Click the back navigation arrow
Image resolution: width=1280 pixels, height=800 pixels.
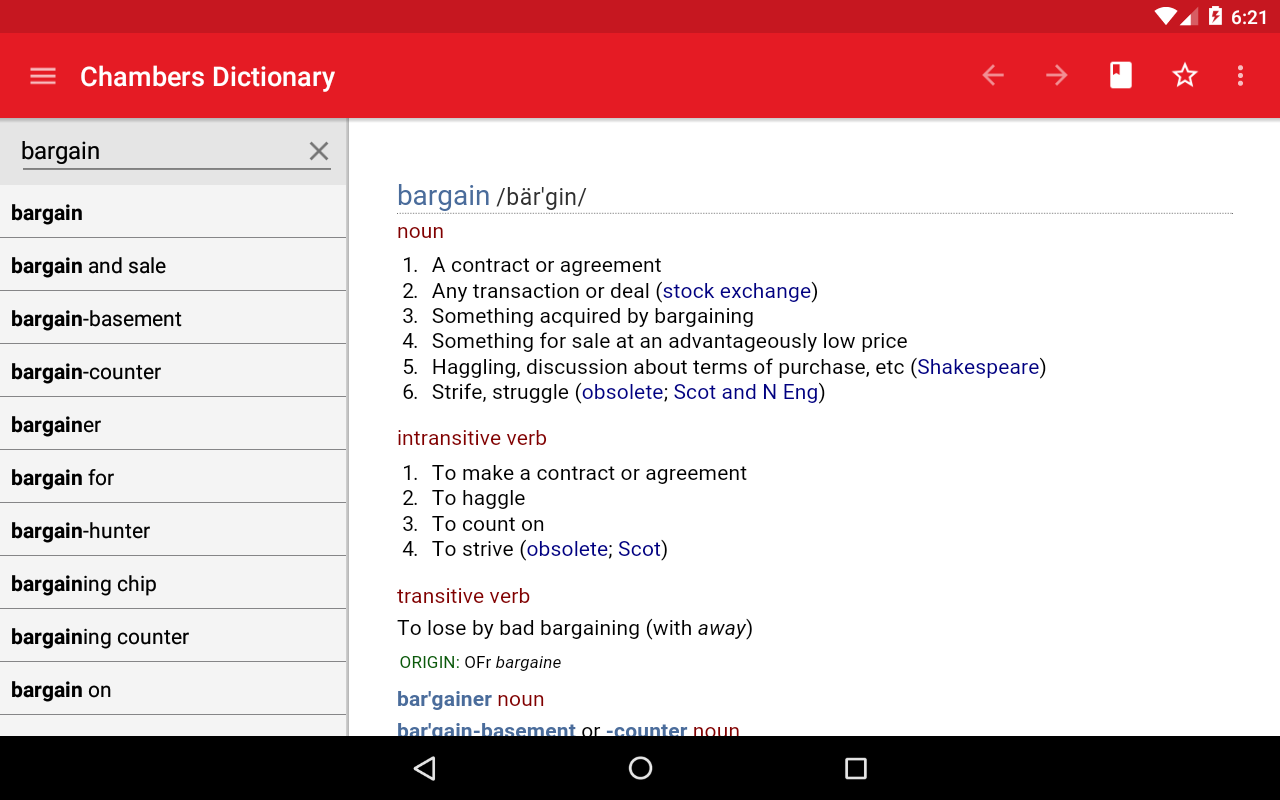(992, 75)
